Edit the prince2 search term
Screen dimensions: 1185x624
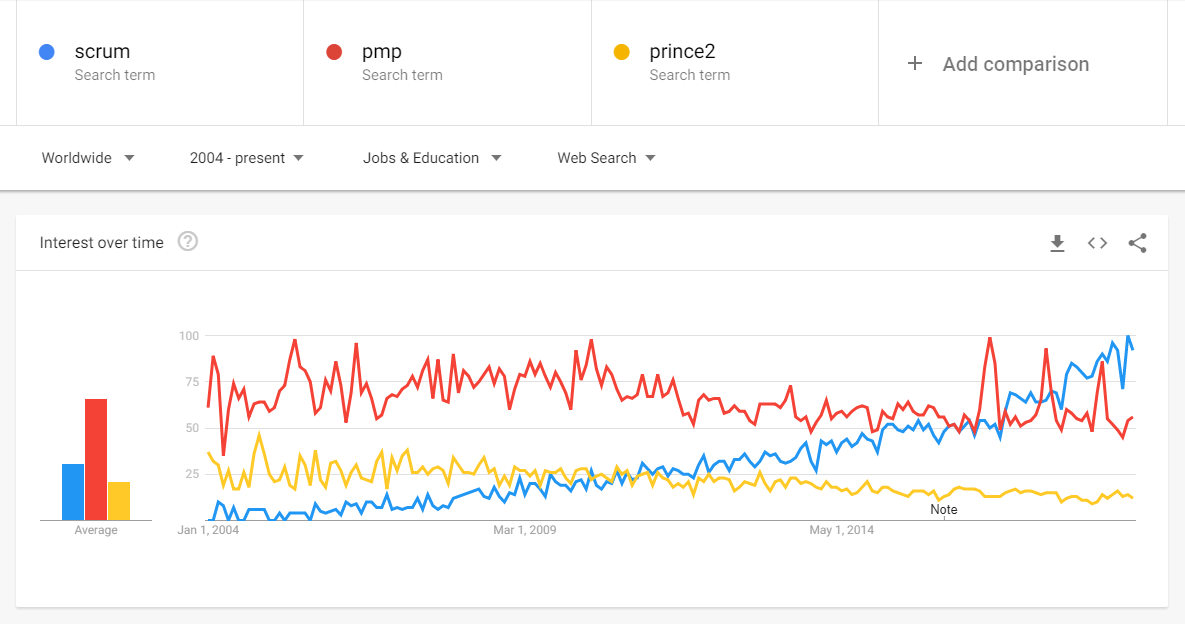(x=682, y=52)
